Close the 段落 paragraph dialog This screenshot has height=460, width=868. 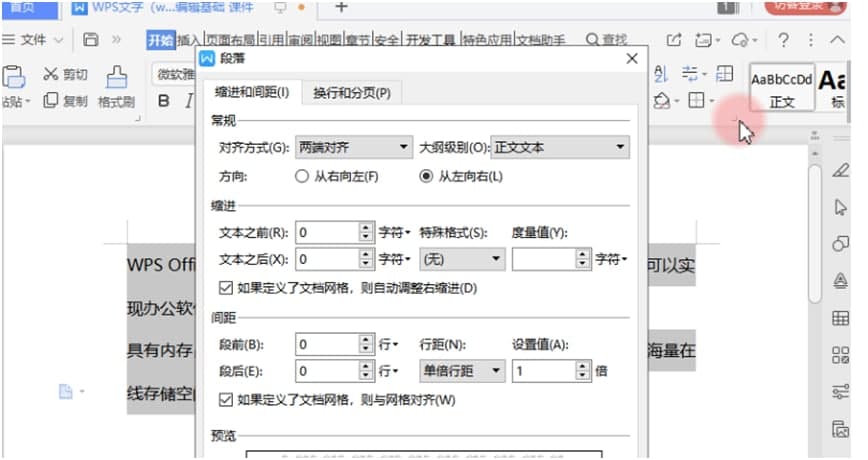point(632,58)
